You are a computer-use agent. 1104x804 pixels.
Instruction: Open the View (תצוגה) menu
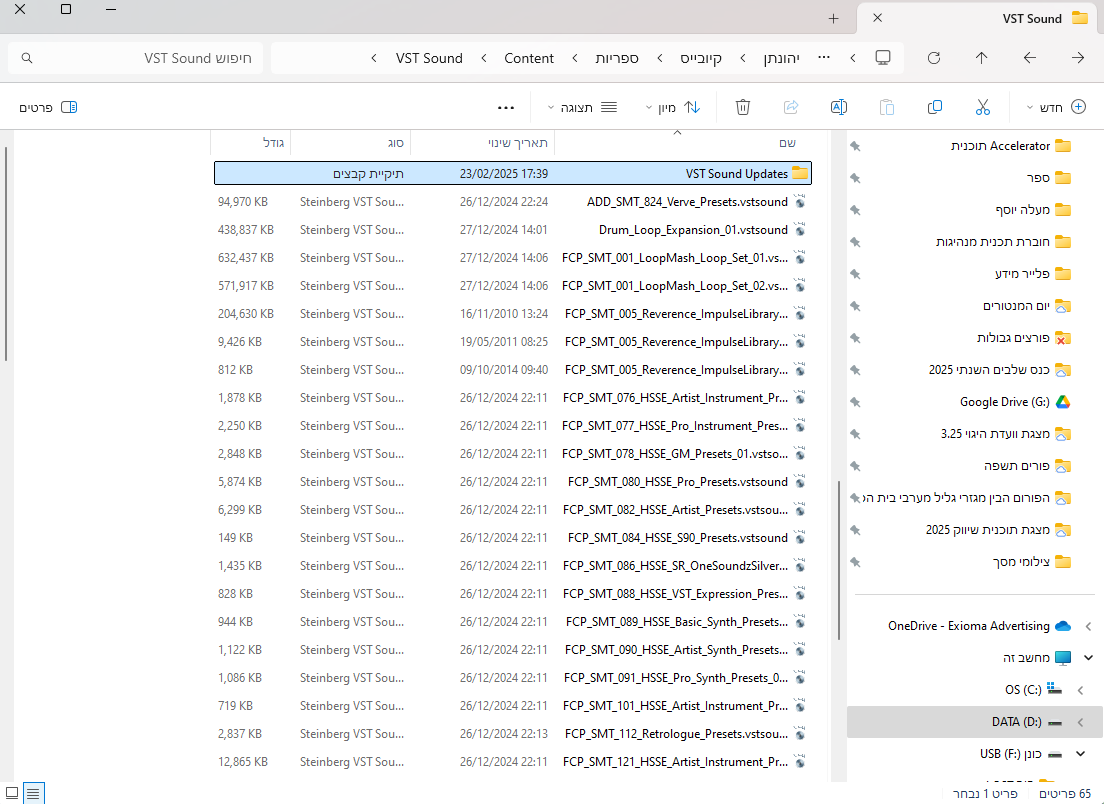582,107
